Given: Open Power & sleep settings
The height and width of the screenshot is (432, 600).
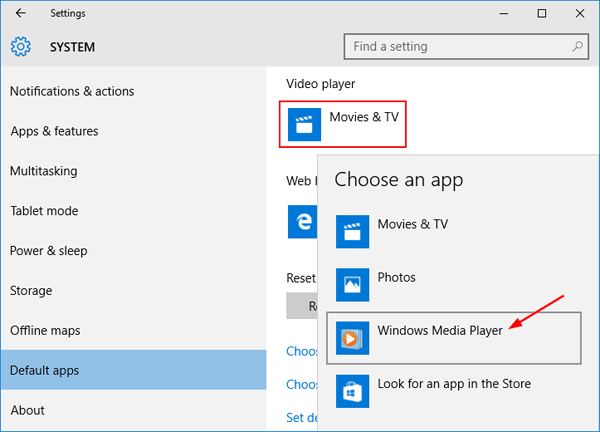Looking at the screenshot, I should 49,251.
